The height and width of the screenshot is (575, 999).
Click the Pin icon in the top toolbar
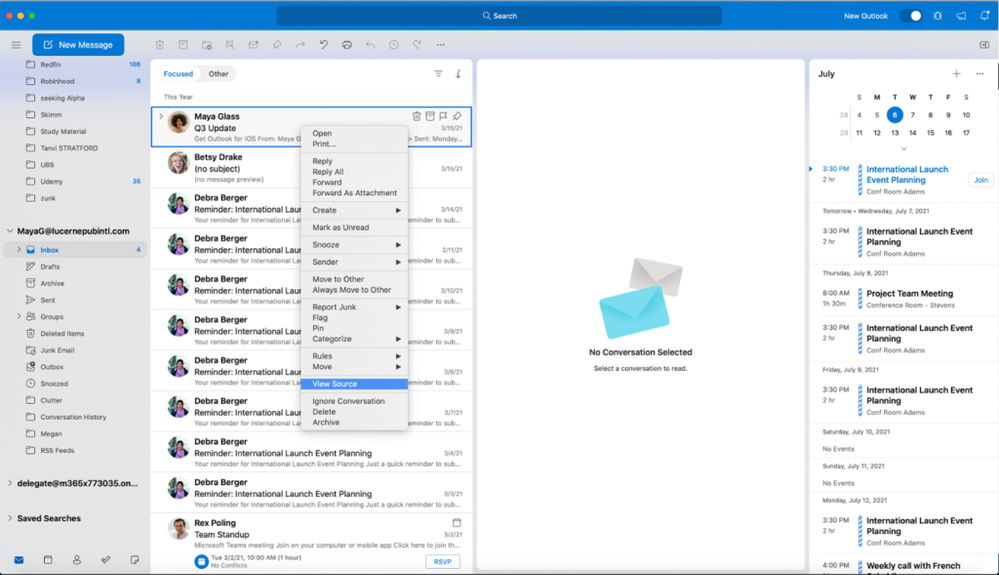[277, 45]
